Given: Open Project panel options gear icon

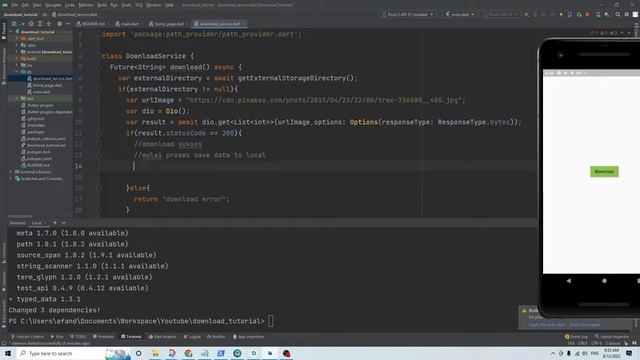Looking at the screenshot, I should 60,24.
